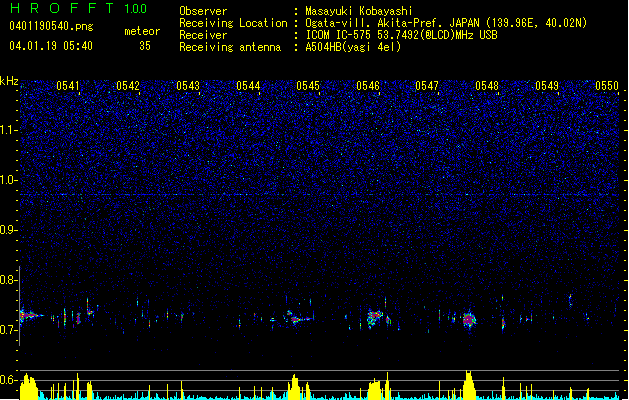Click the 0547 time marker
Viewport: 629px width, 400px height.
pos(427,86)
